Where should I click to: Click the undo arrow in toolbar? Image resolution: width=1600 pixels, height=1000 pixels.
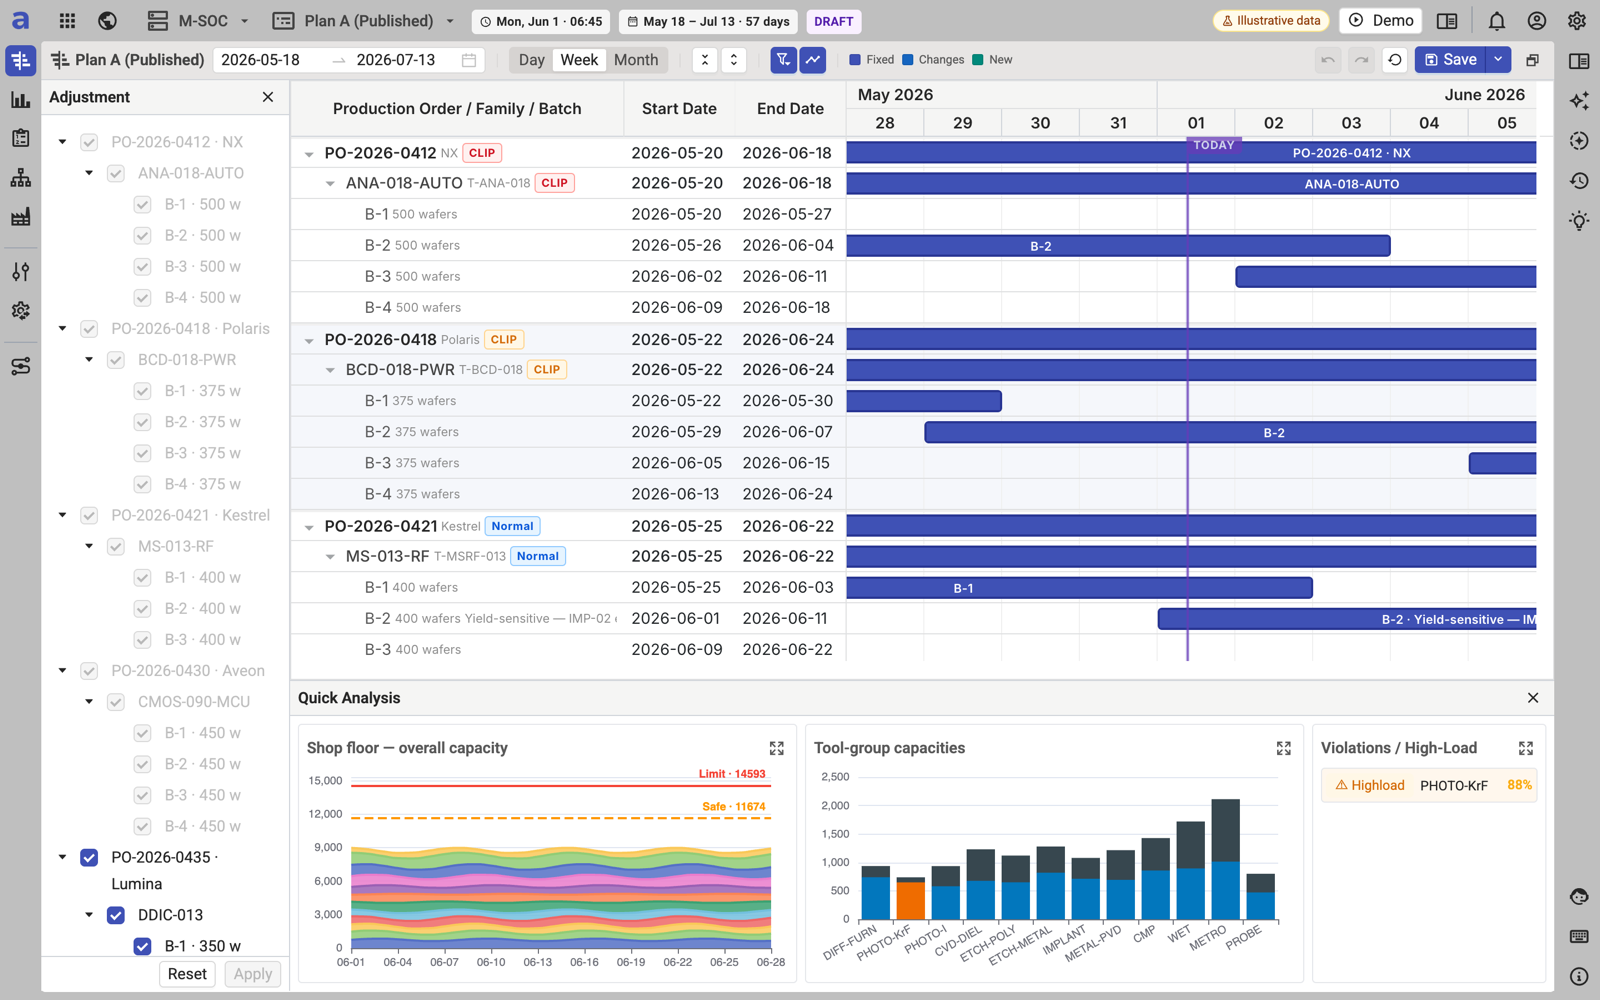pos(1328,60)
